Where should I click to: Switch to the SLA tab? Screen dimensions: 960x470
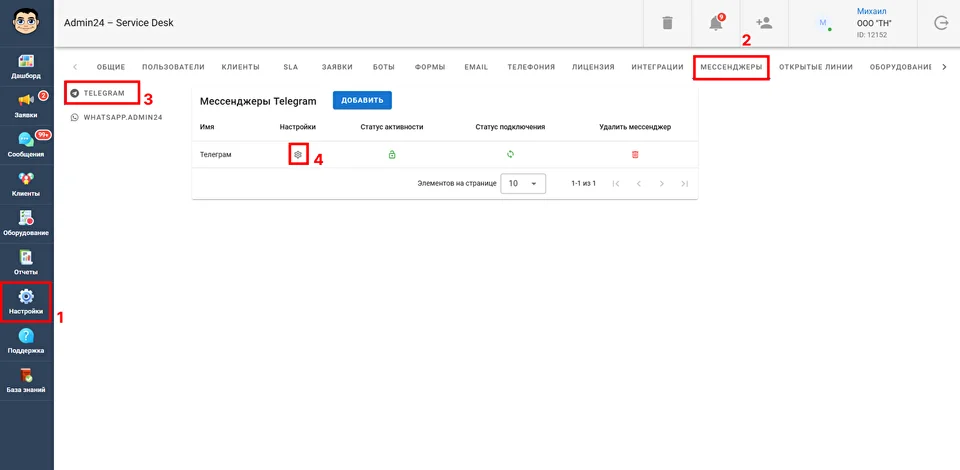(x=291, y=67)
